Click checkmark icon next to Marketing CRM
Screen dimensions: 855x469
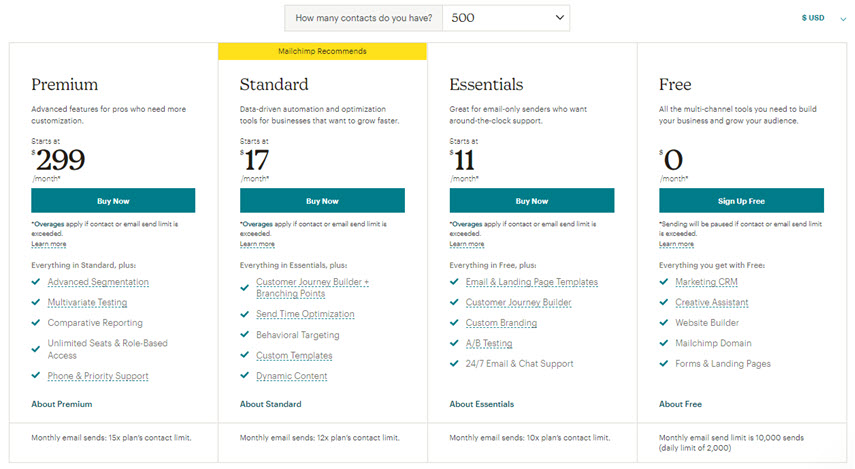point(664,282)
